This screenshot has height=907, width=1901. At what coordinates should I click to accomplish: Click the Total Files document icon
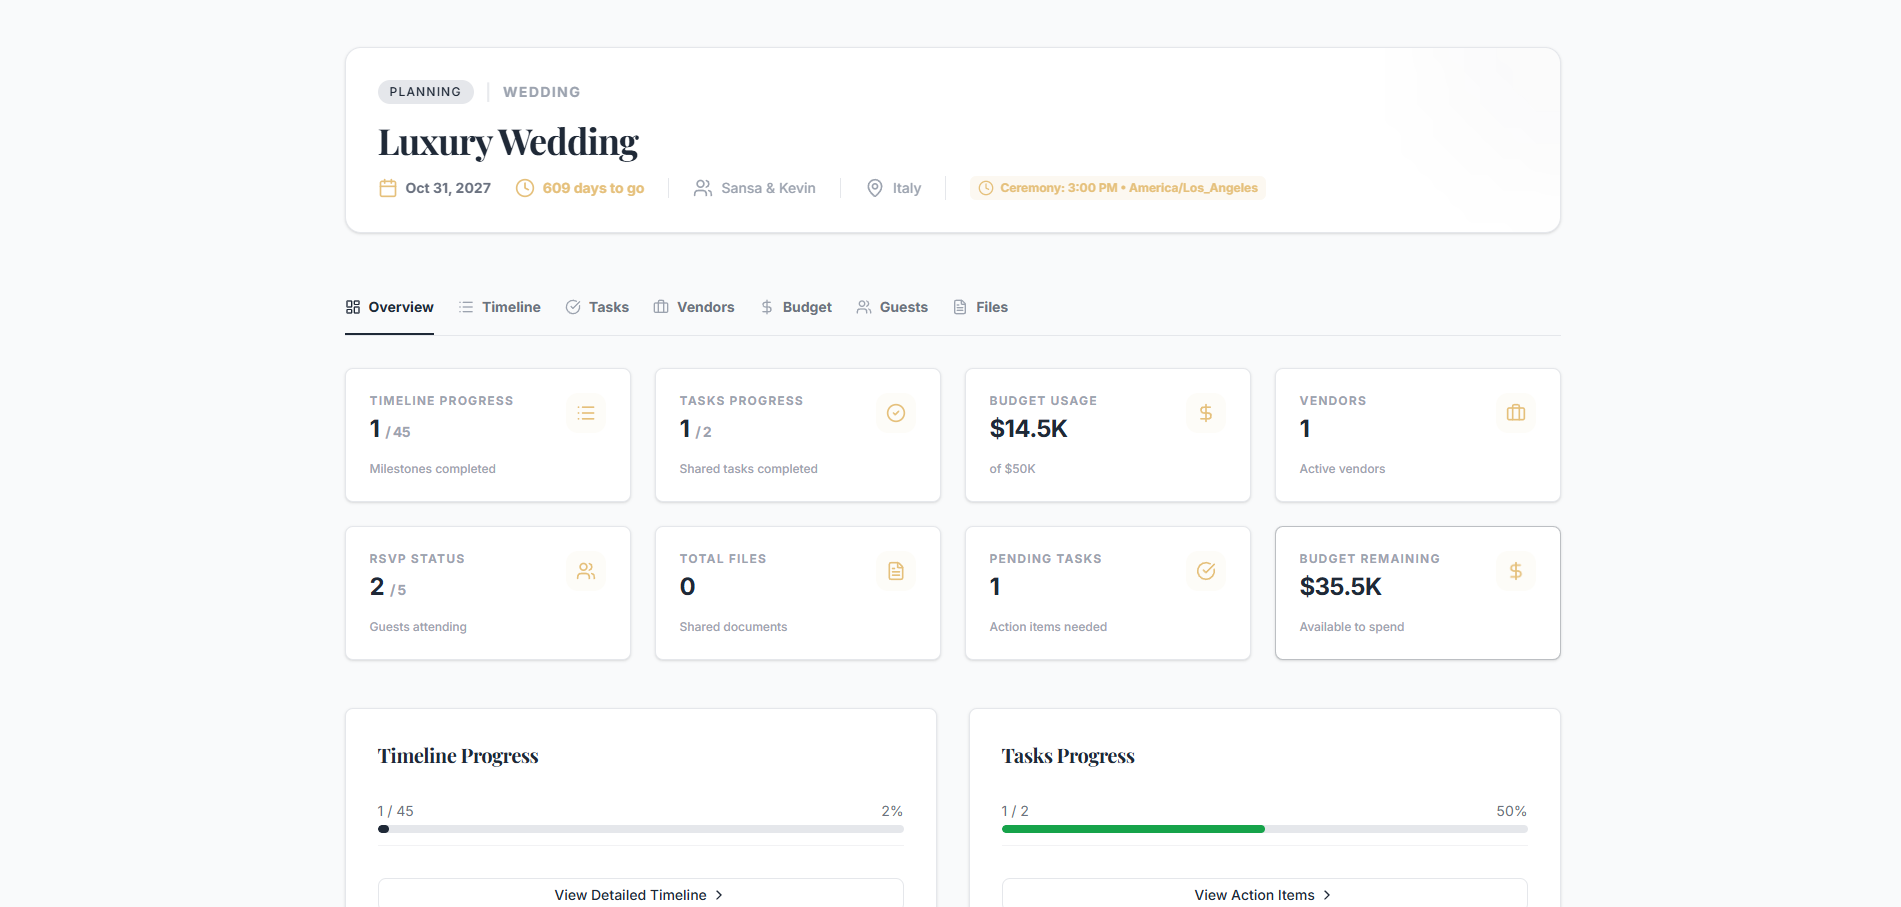pyautogui.click(x=896, y=571)
